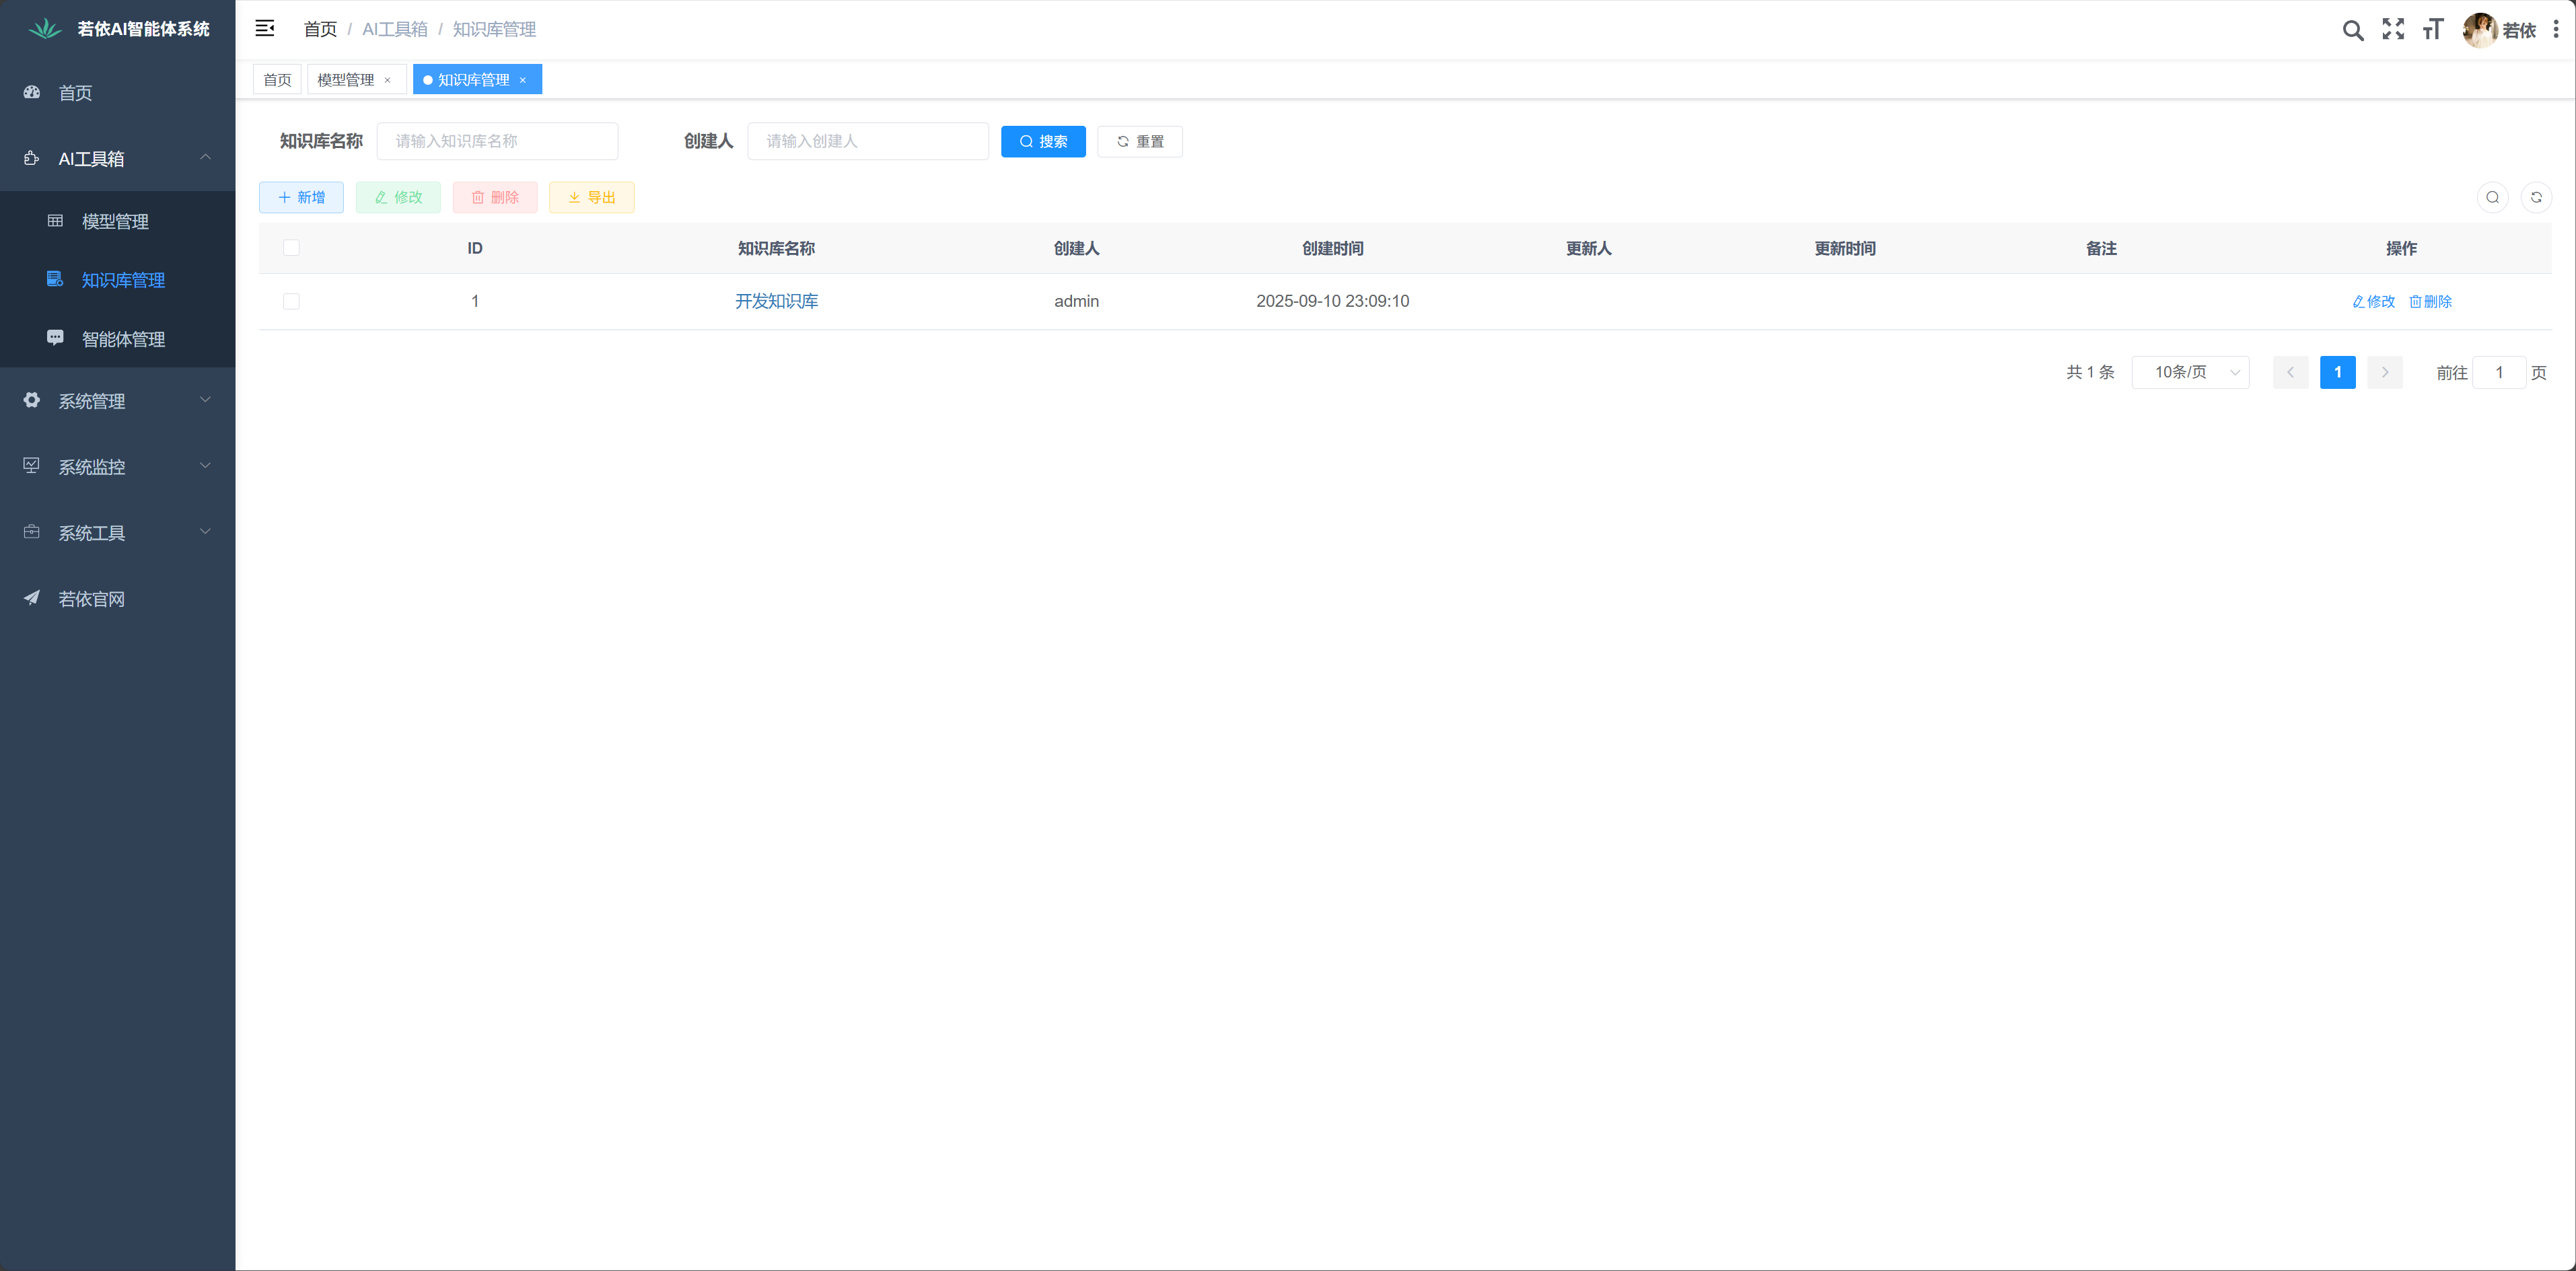Image resolution: width=2576 pixels, height=1271 pixels.
Task: Open the font size settings icon
Action: (2432, 30)
